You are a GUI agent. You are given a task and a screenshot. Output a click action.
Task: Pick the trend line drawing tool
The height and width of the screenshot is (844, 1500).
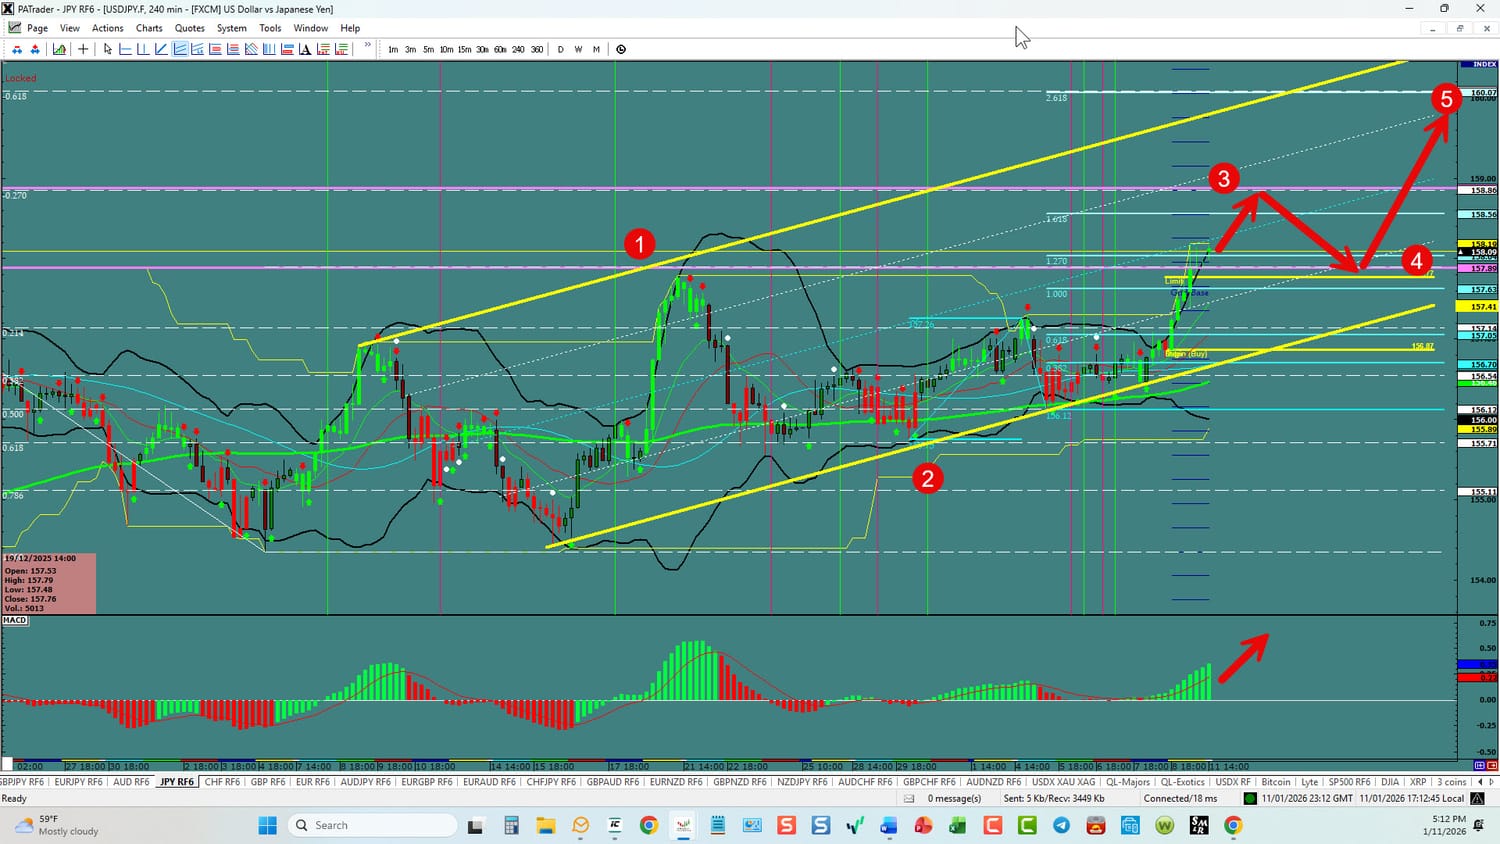(x=161, y=49)
